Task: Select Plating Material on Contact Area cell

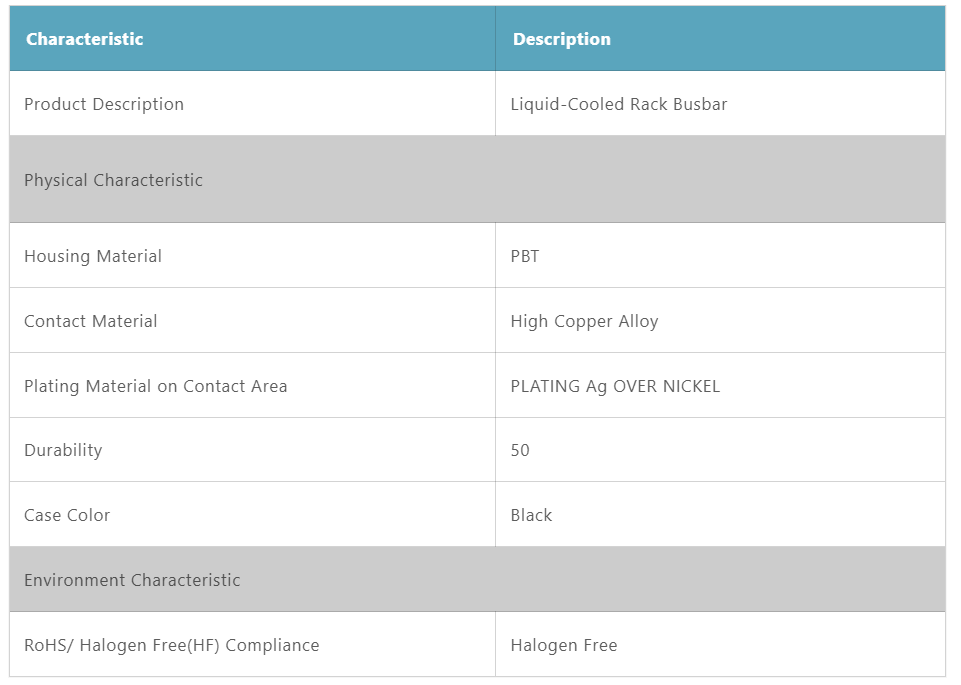Action: pos(156,386)
